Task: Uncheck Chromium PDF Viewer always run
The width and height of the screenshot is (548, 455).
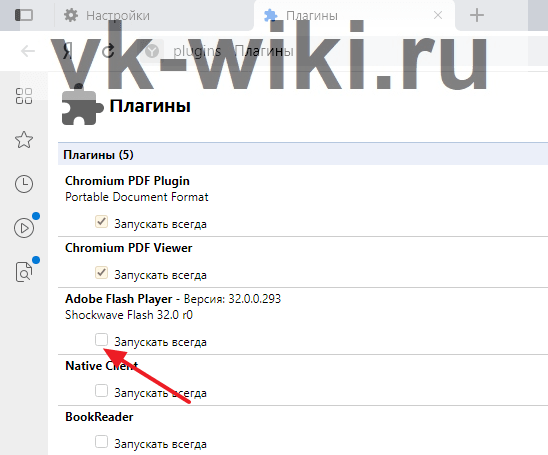Action: 101,273
